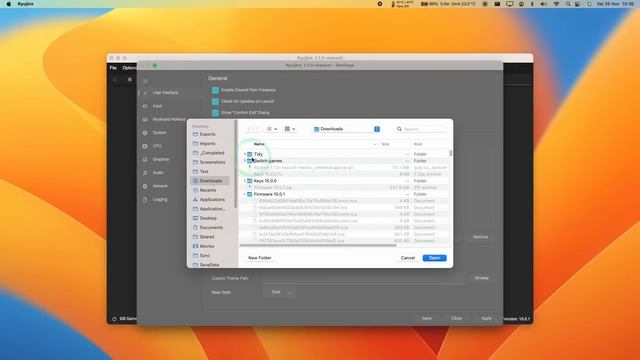Click the Remove button in settings
640x360 pixels.
pos(480,237)
